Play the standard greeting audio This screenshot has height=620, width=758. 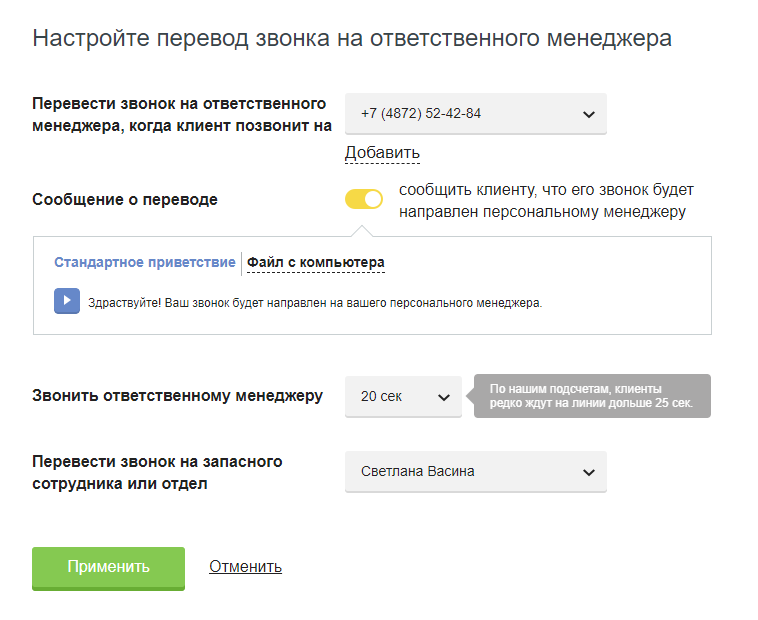[67, 301]
